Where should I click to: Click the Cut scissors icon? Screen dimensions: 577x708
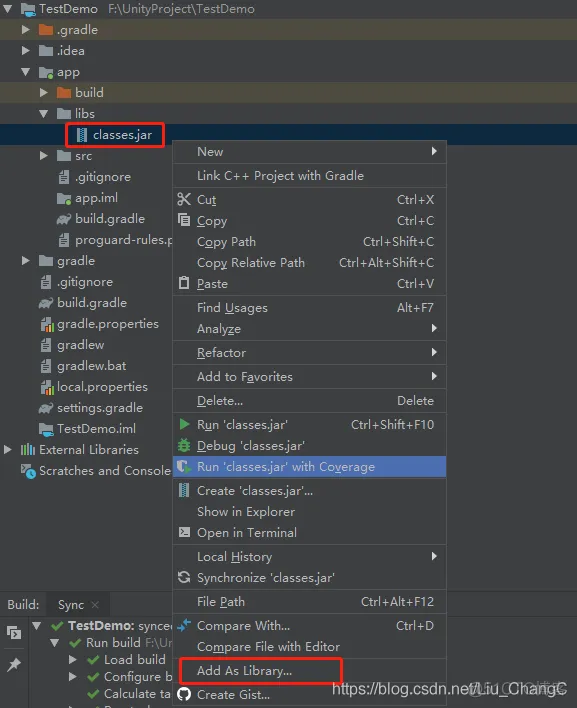coord(184,199)
